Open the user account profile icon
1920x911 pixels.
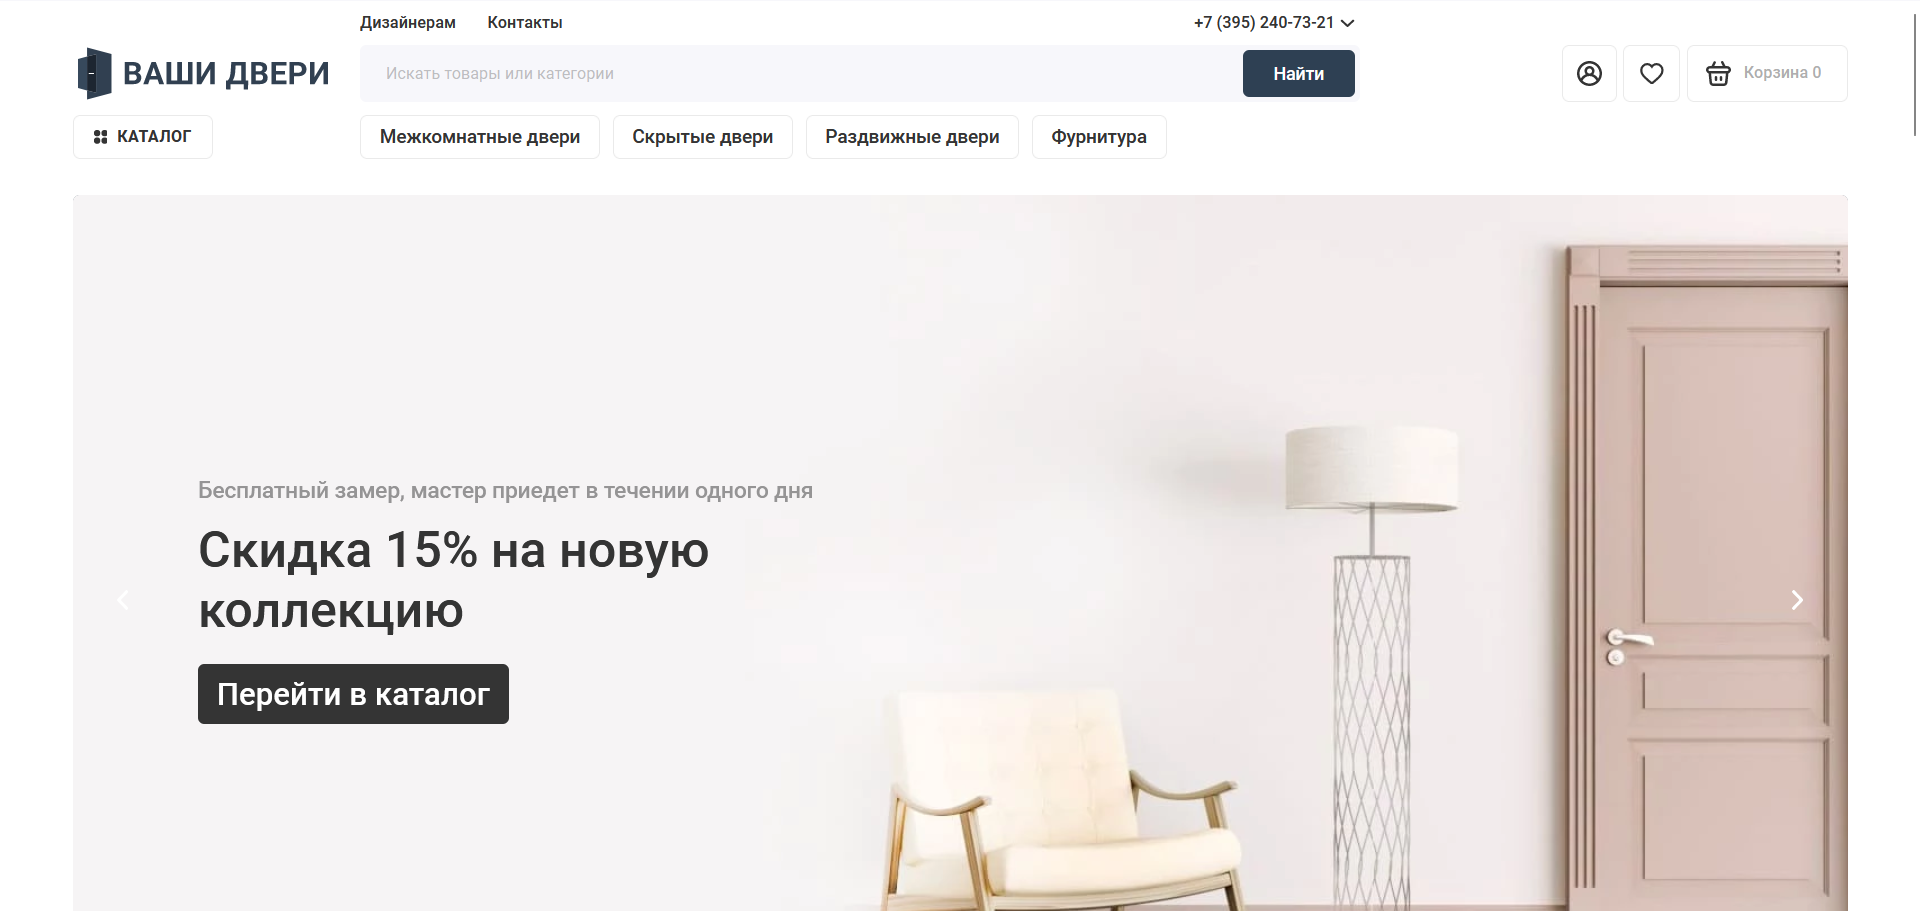point(1589,73)
